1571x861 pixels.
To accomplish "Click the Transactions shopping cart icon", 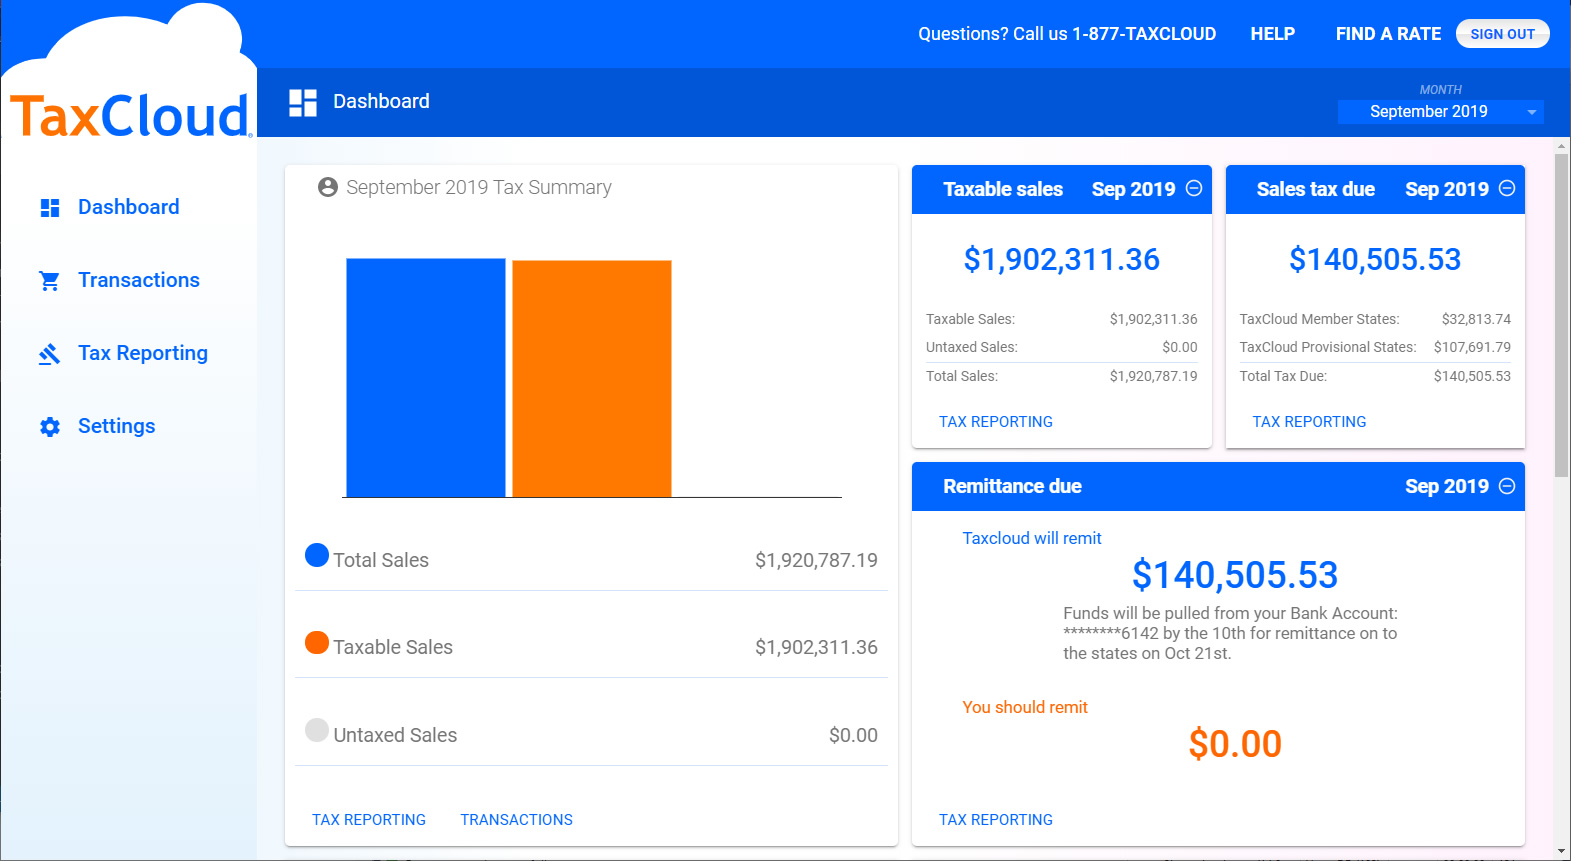I will pyautogui.click(x=50, y=281).
